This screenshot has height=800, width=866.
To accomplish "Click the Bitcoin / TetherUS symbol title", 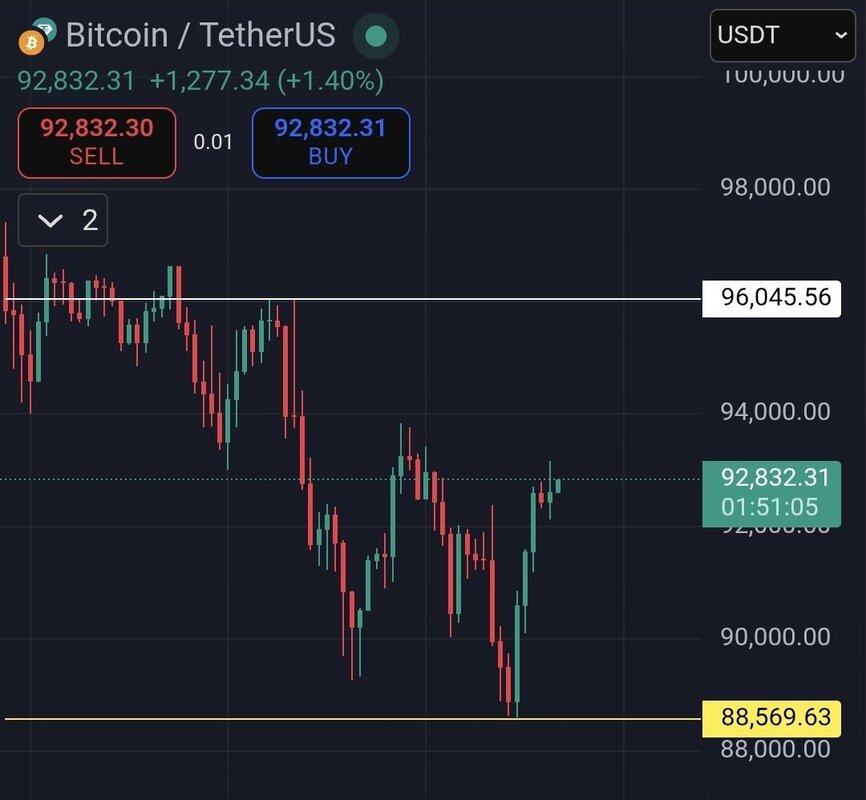I will pyautogui.click(x=200, y=36).
